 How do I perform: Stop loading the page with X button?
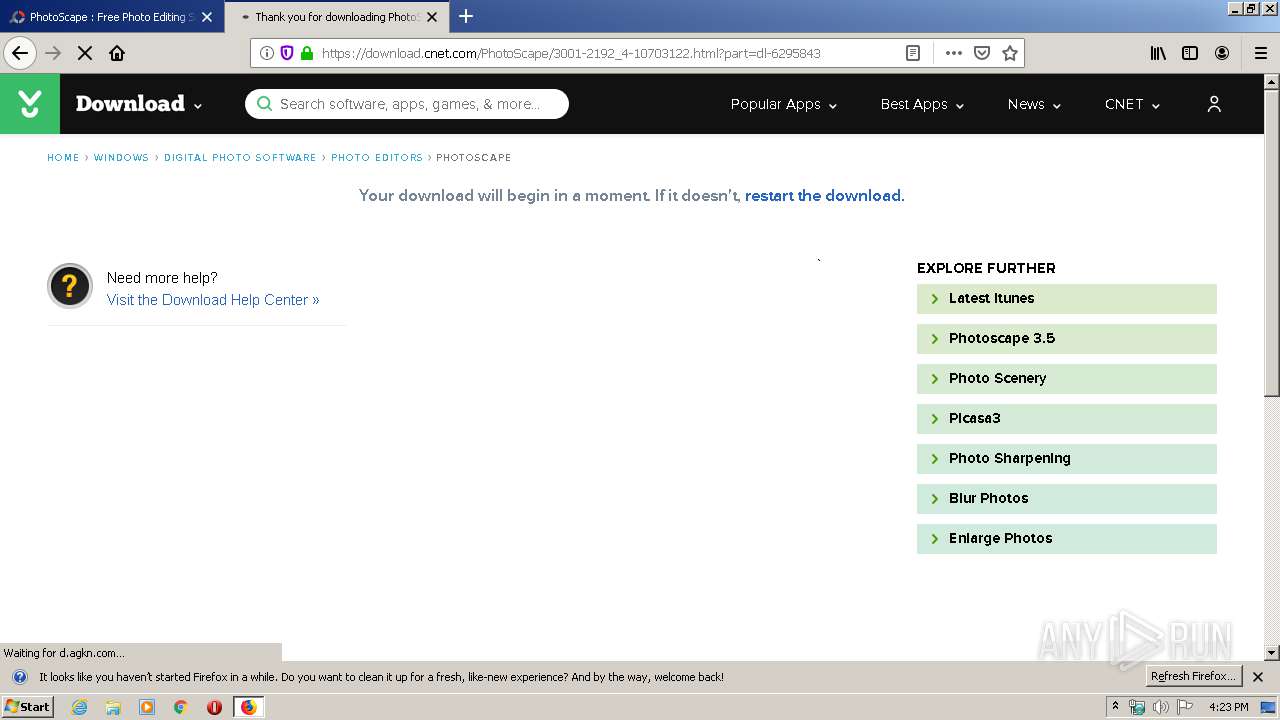pos(85,53)
